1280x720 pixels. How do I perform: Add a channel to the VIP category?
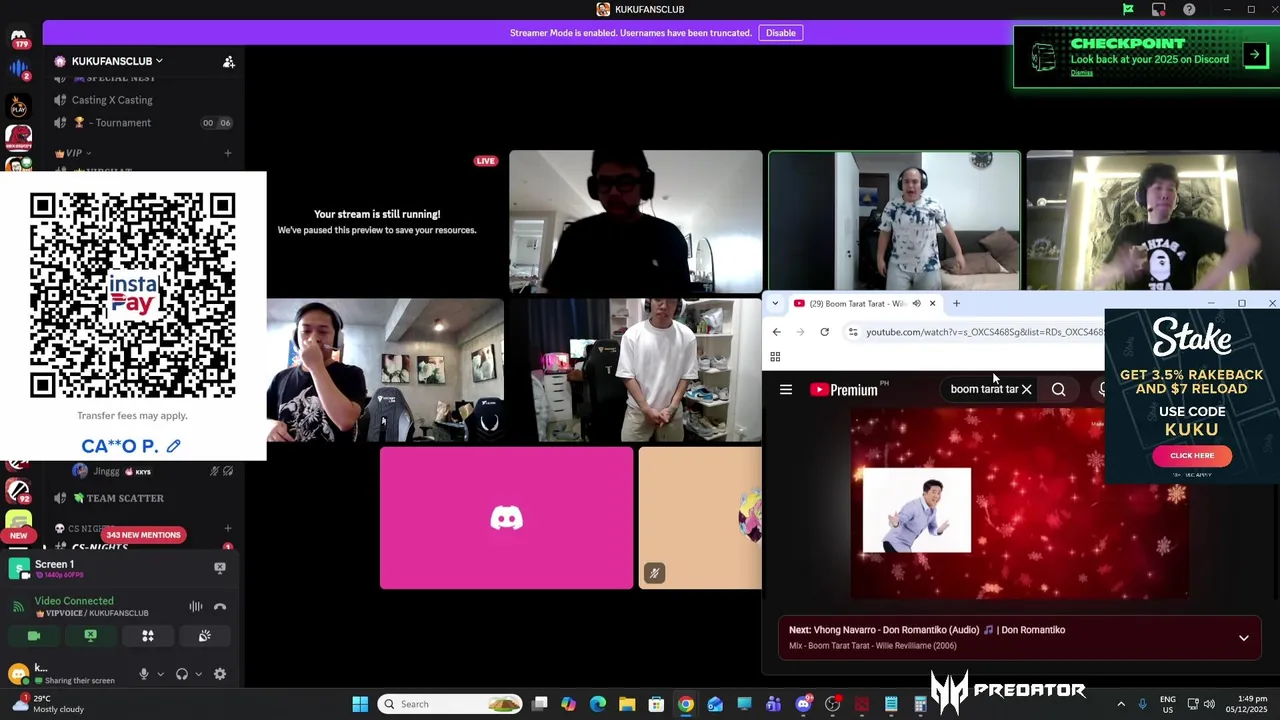tap(228, 153)
